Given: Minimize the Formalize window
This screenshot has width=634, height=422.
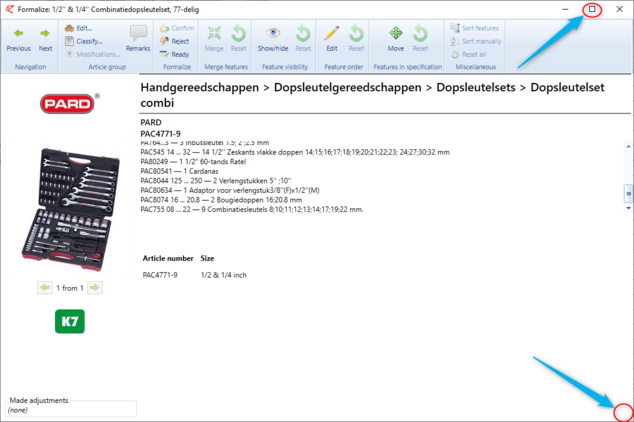Looking at the screenshot, I should click(x=565, y=9).
